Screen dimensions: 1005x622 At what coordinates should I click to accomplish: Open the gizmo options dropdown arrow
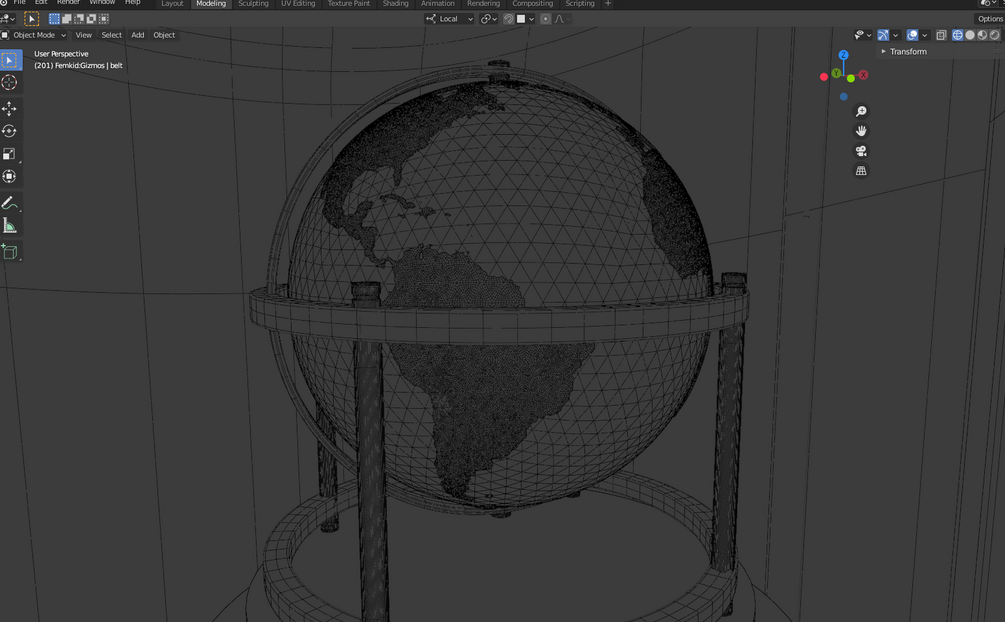(895, 35)
